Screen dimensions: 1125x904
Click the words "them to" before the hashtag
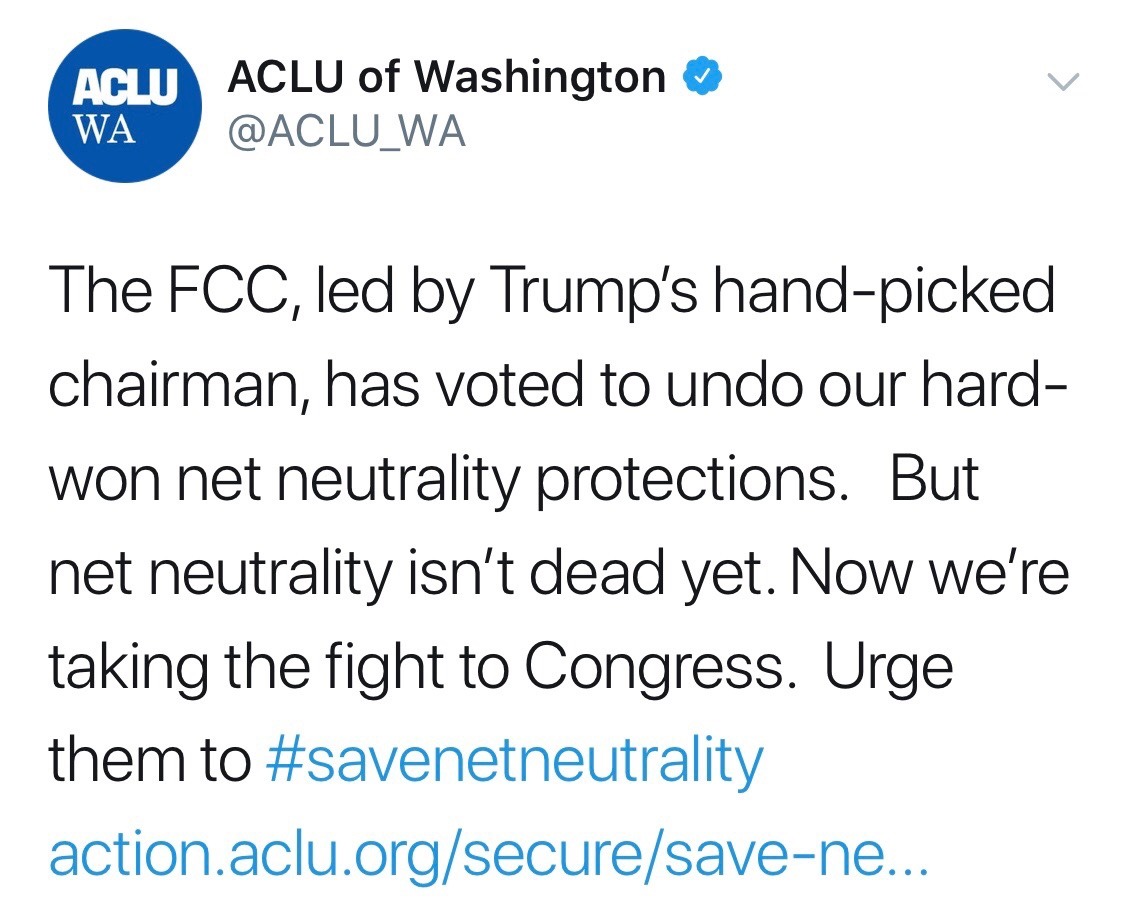[x=148, y=762]
